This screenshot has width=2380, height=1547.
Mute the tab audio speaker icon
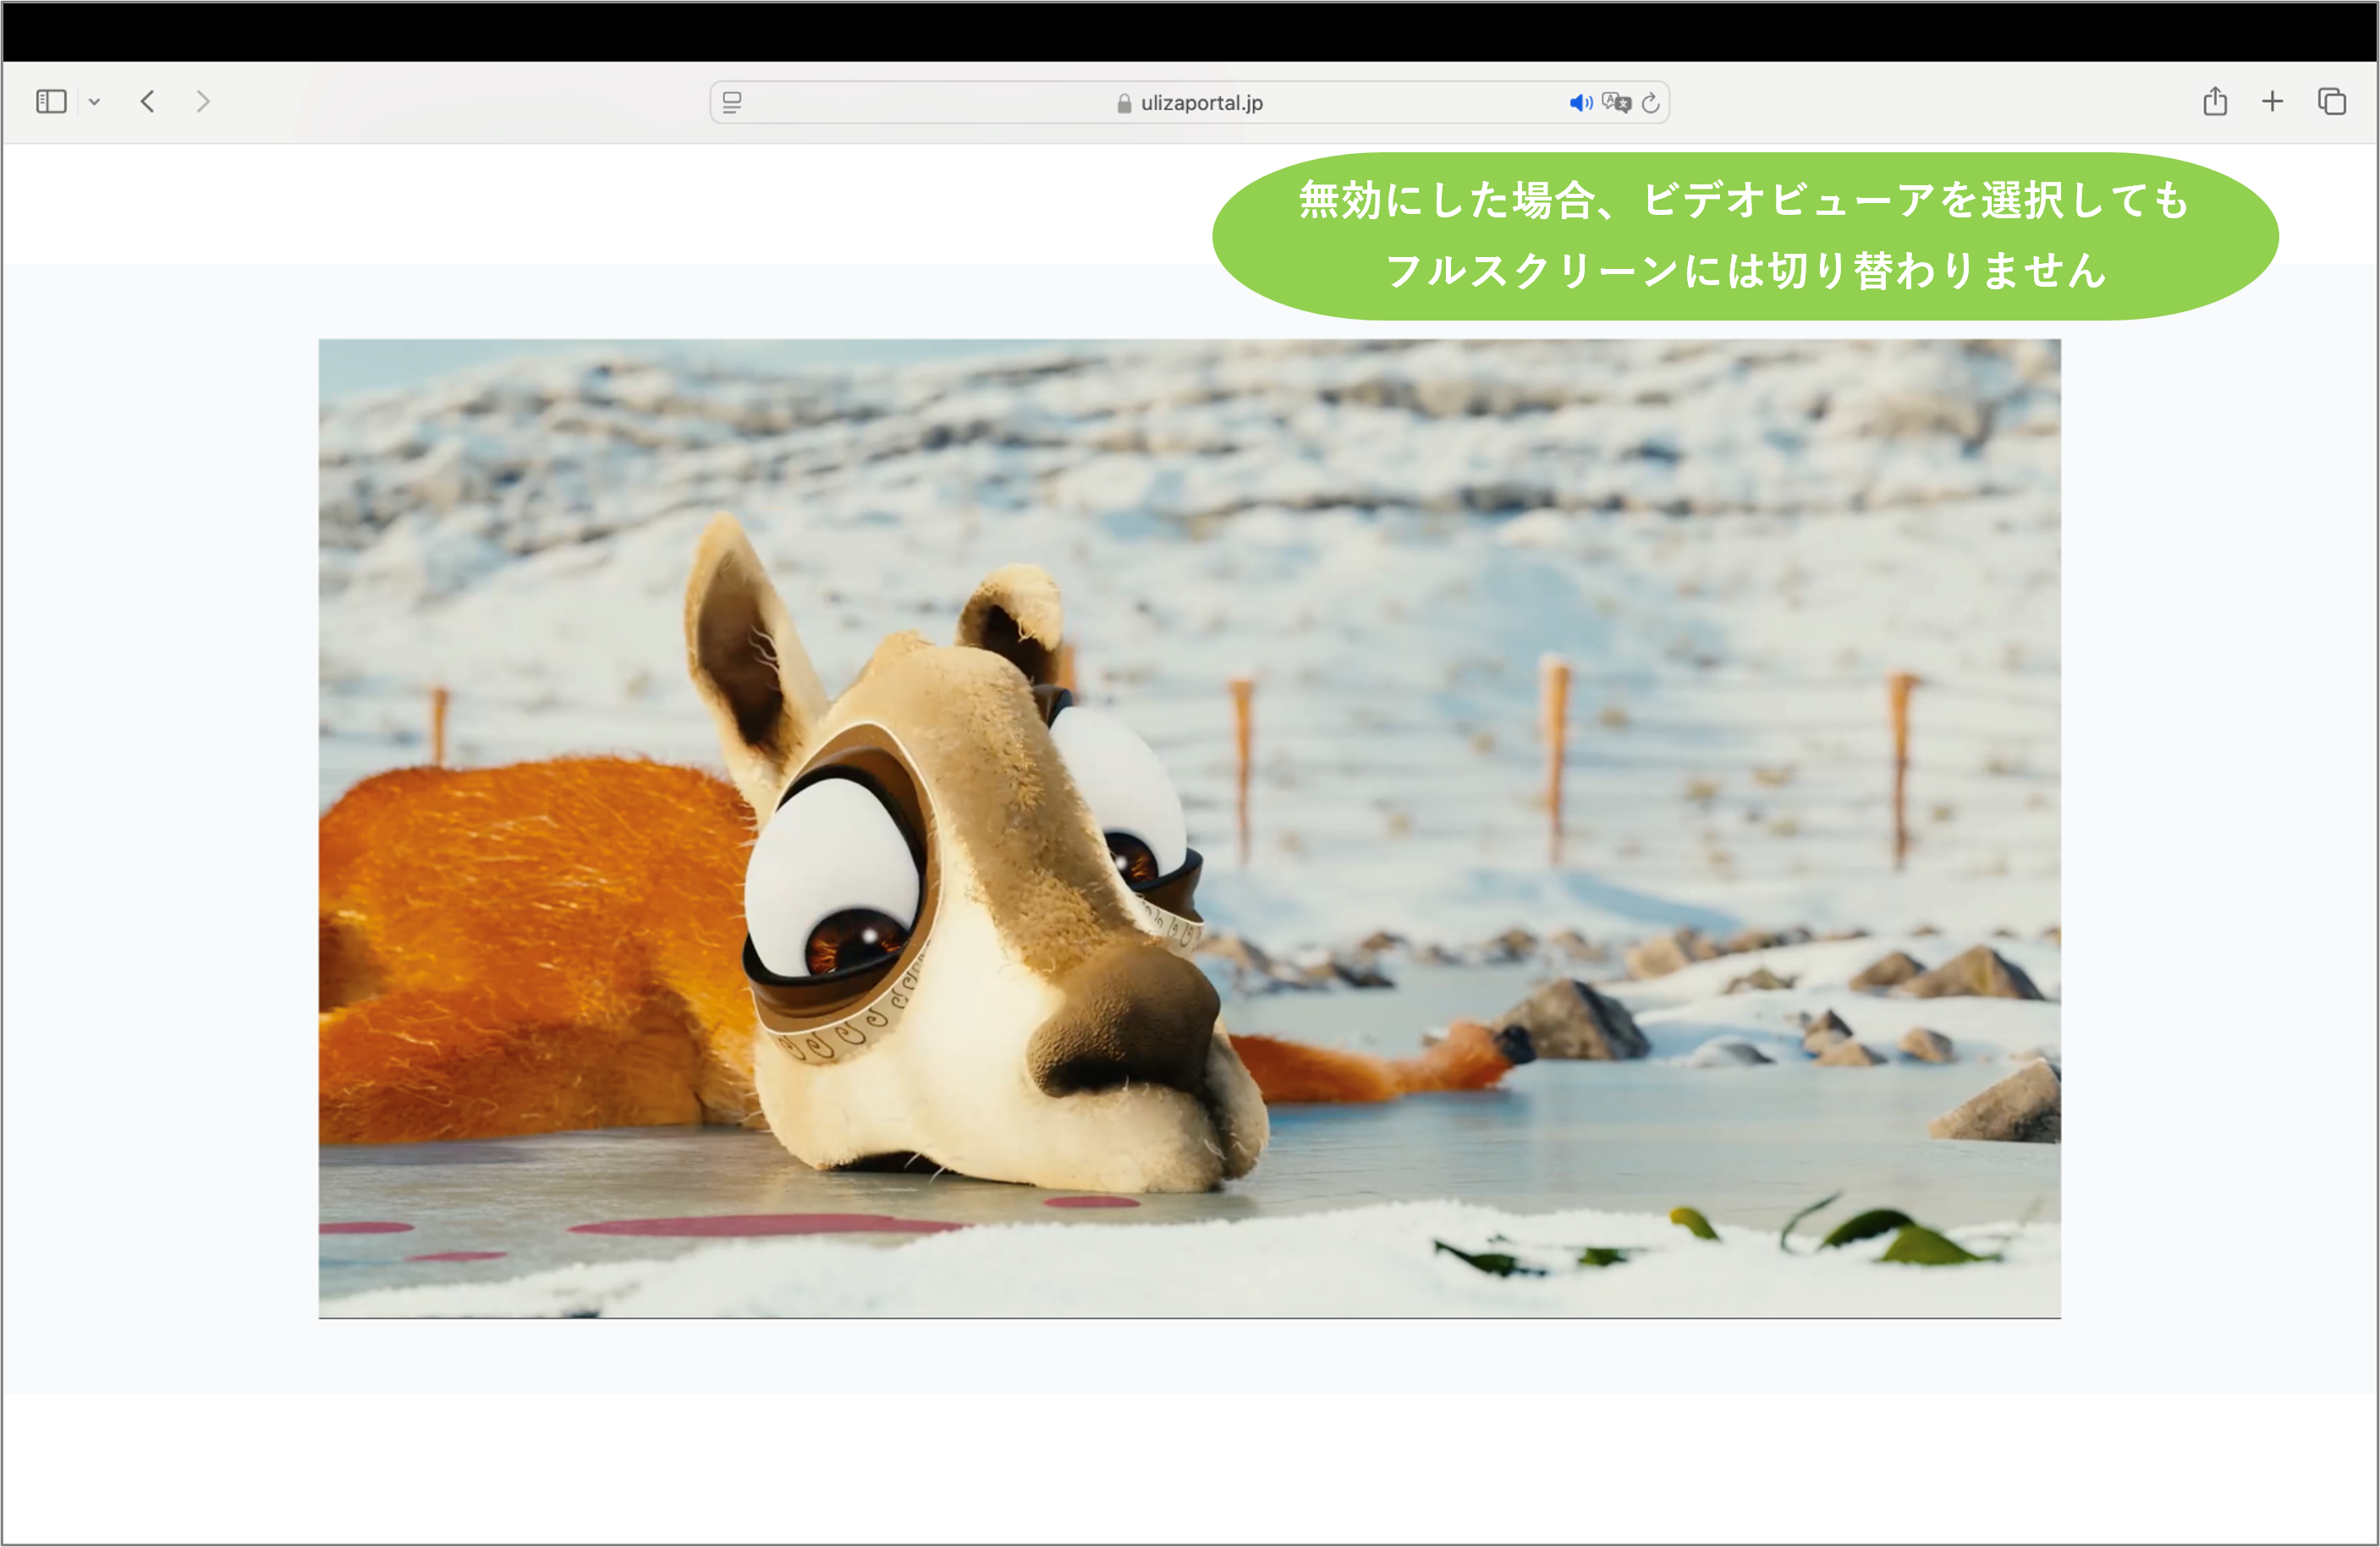point(1581,102)
